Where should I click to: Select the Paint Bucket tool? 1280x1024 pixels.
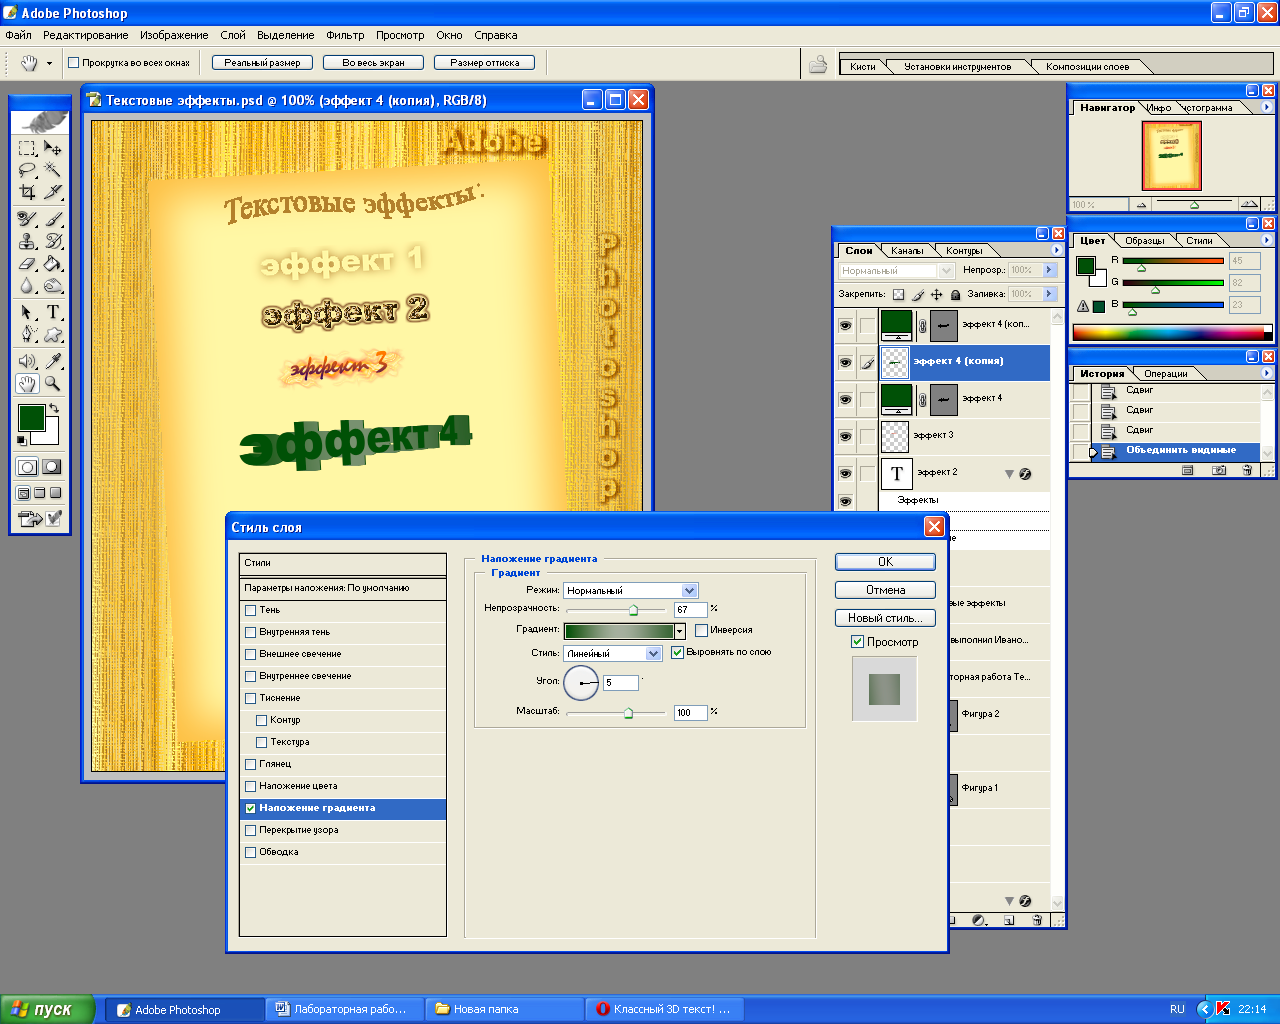(x=53, y=264)
